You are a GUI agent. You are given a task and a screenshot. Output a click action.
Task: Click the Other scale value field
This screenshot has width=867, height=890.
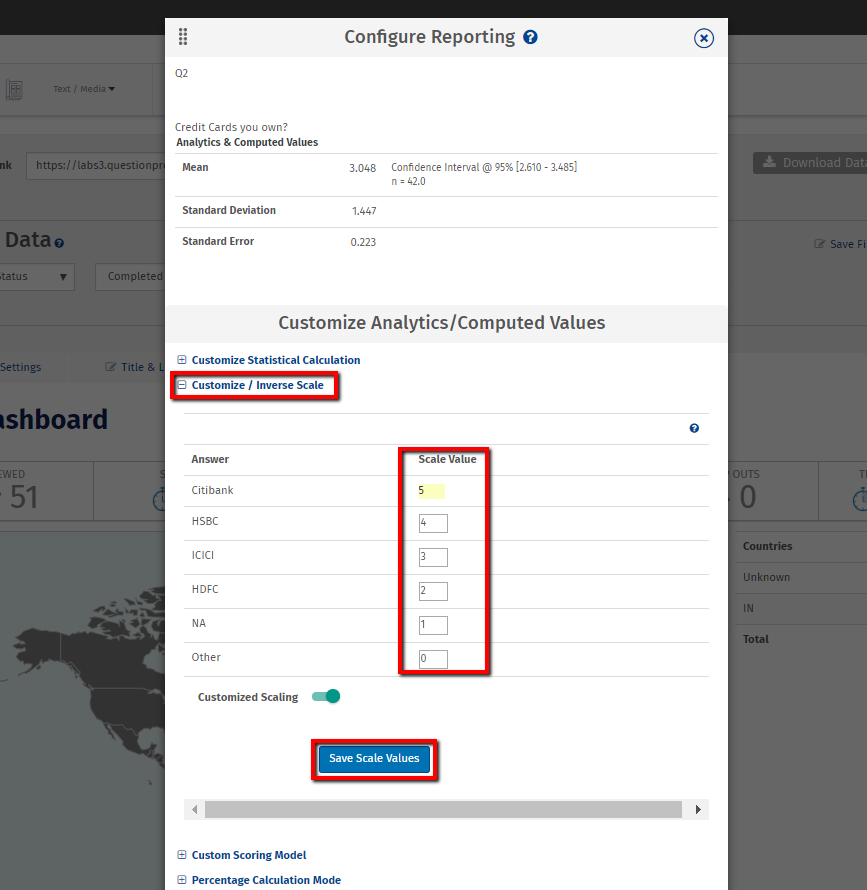[433, 659]
